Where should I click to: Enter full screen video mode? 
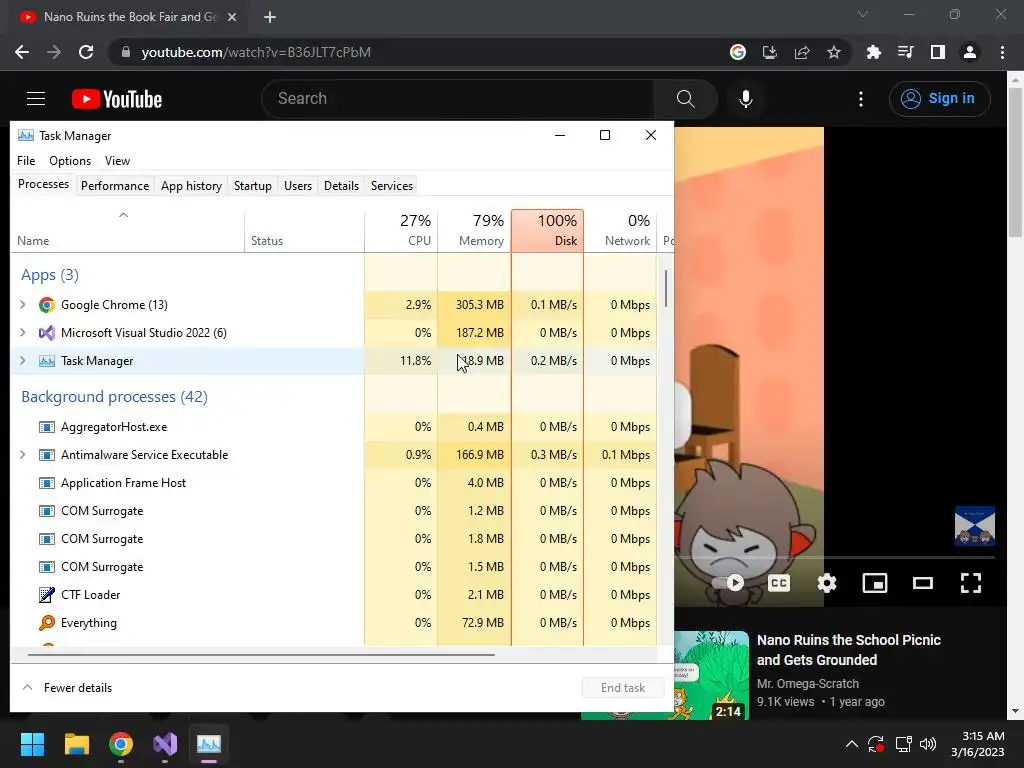pos(970,583)
